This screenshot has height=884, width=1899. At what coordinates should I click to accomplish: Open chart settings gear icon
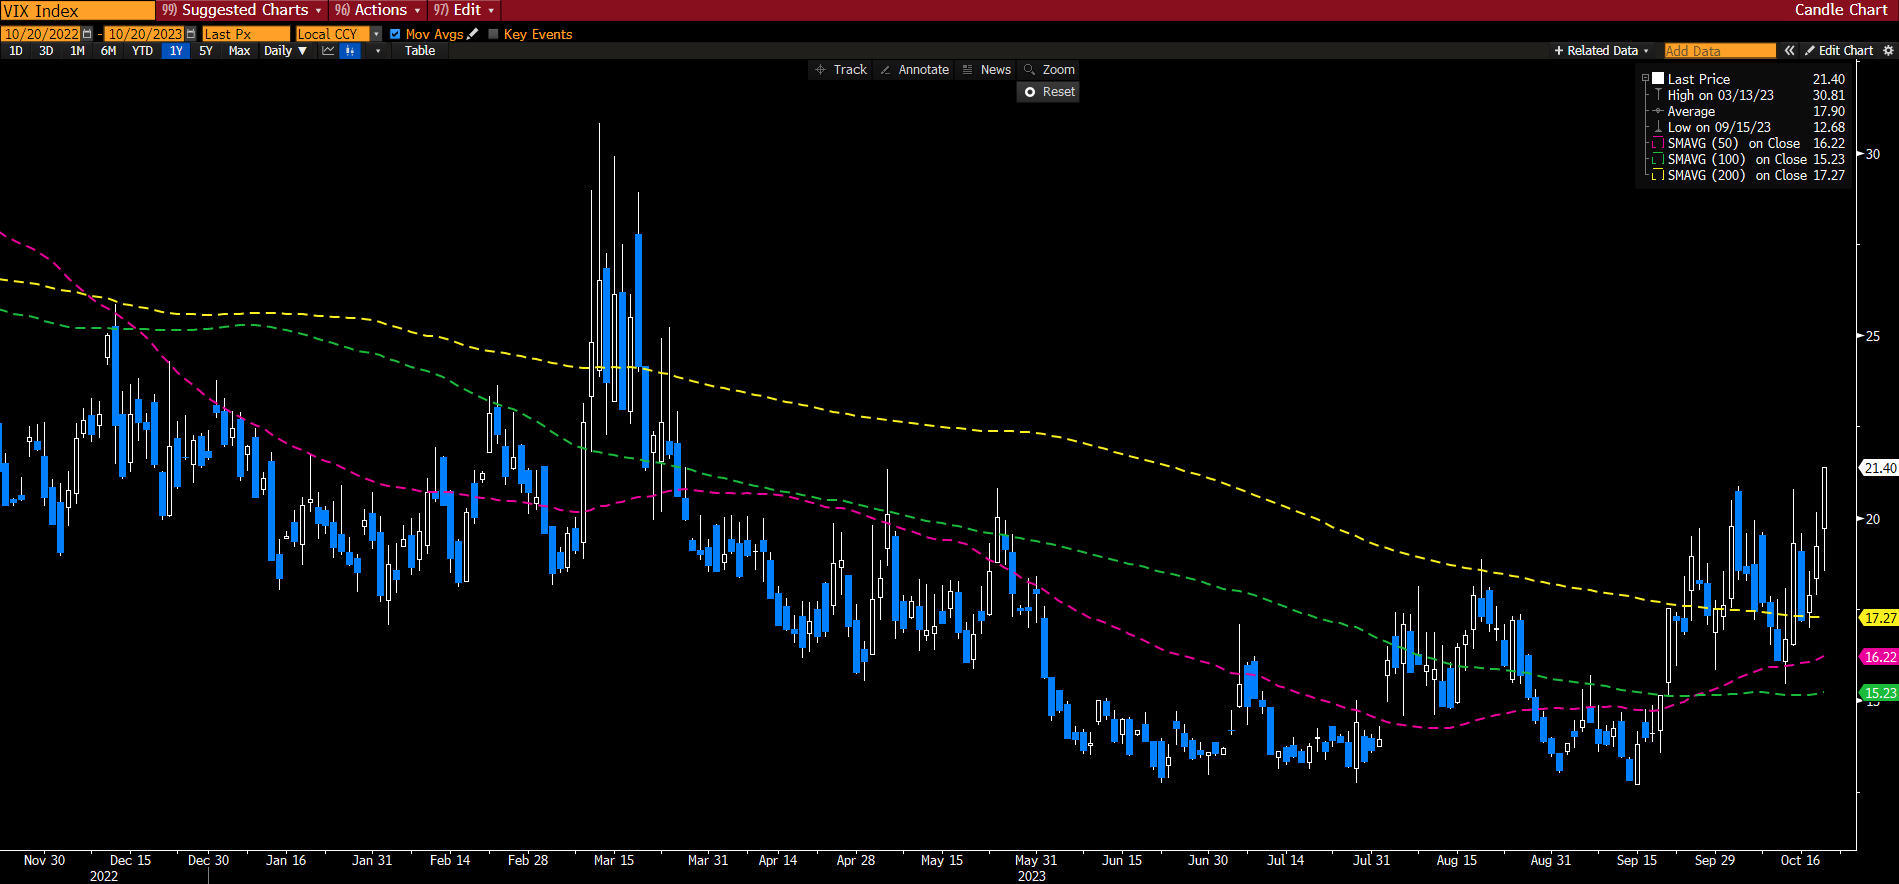pos(1888,50)
